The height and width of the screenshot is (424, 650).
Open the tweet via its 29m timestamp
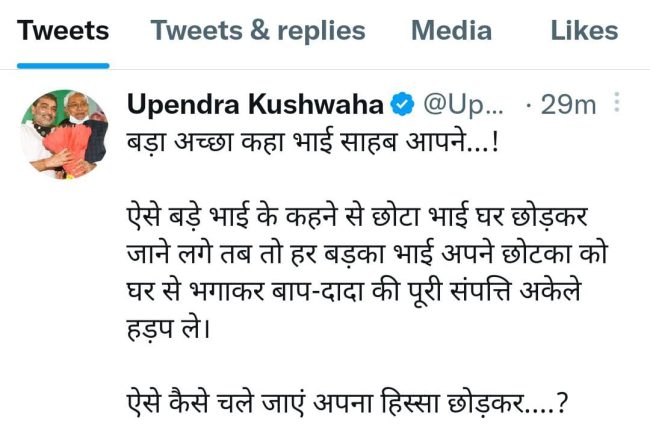click(568, 105)
